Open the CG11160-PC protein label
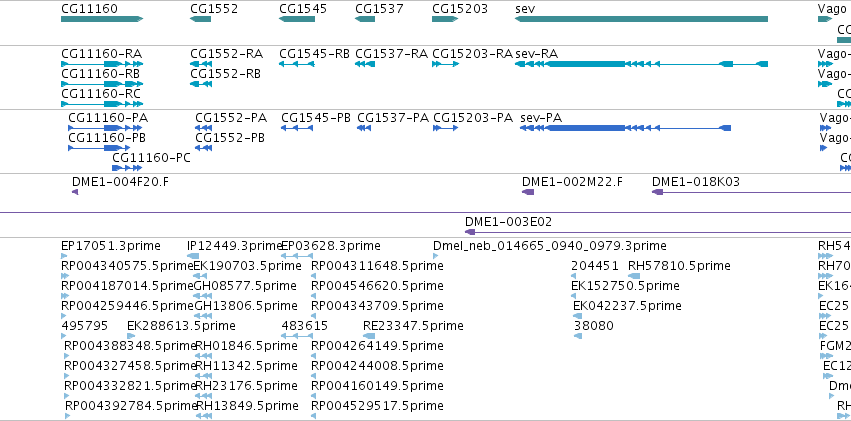This screenshot has height=421, width=851. [x=151, y=158]
